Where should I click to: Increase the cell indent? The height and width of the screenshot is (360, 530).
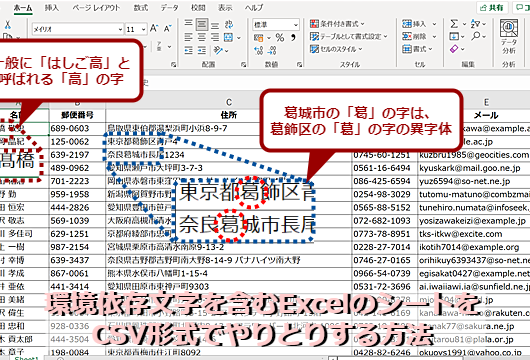tap(202, 51)
